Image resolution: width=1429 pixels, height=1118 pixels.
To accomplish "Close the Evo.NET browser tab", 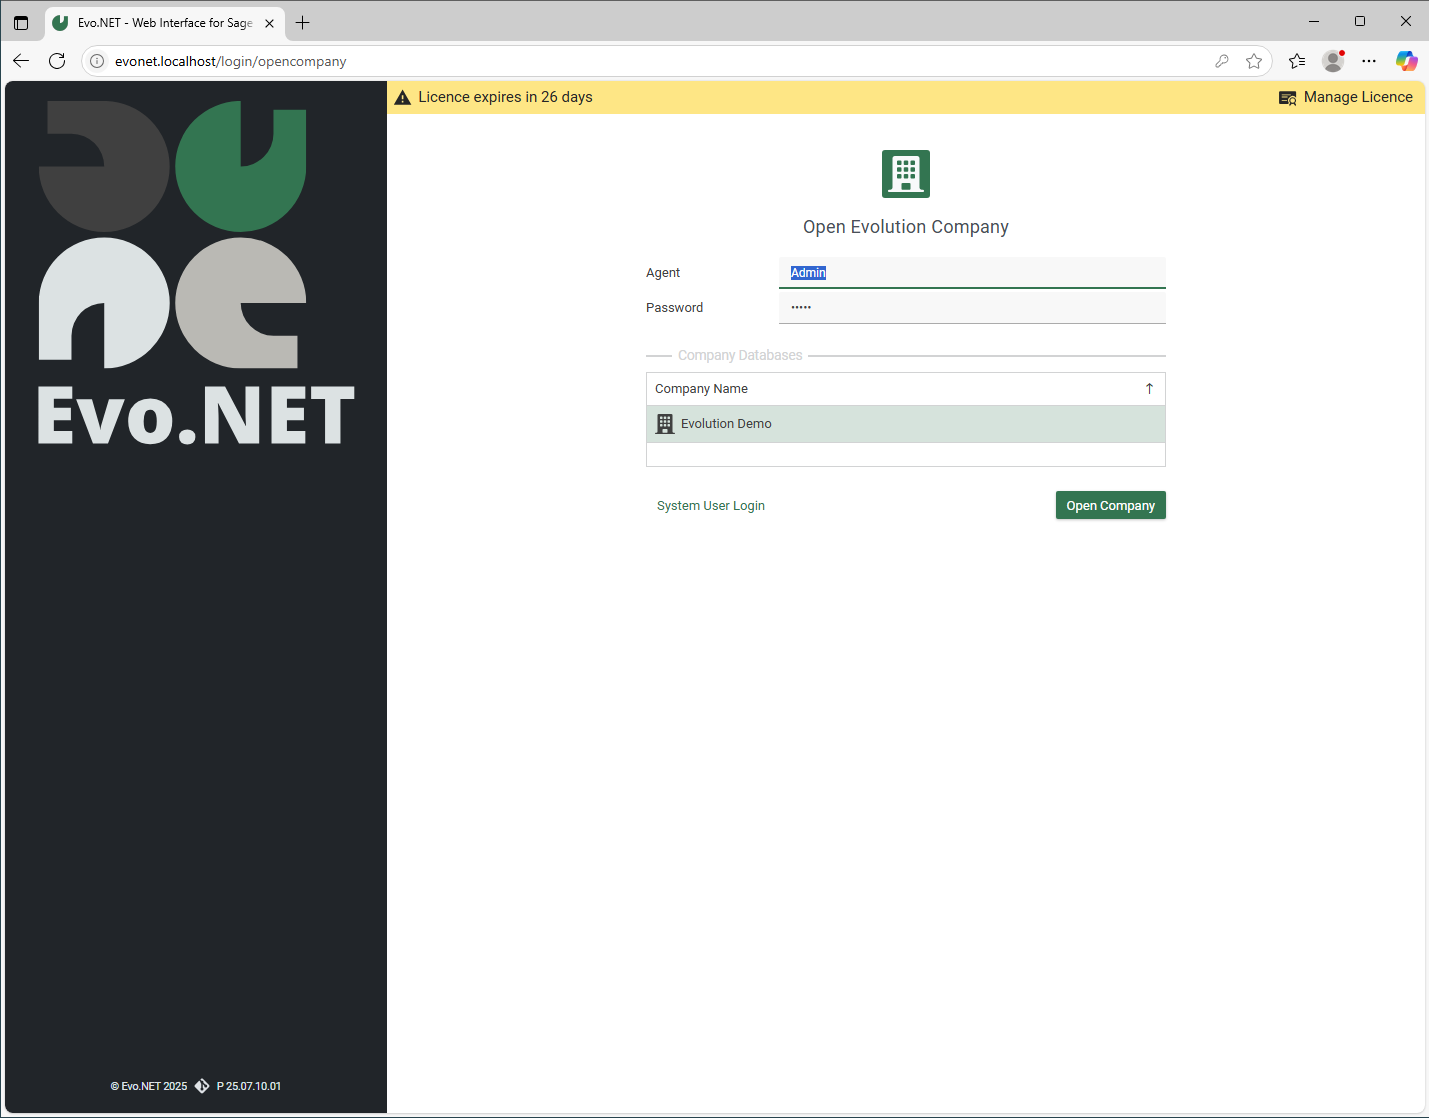I will click(x=269, y=23).
